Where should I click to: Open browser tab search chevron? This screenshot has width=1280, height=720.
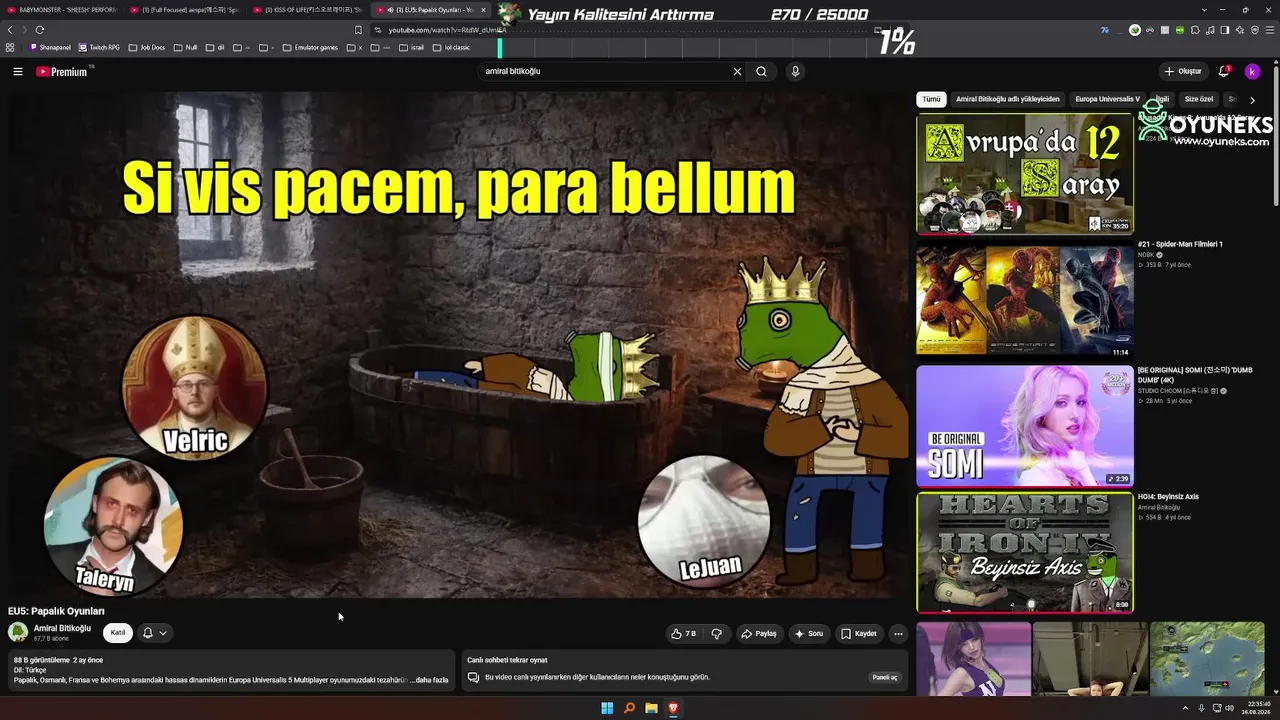tap(1204, 10)
